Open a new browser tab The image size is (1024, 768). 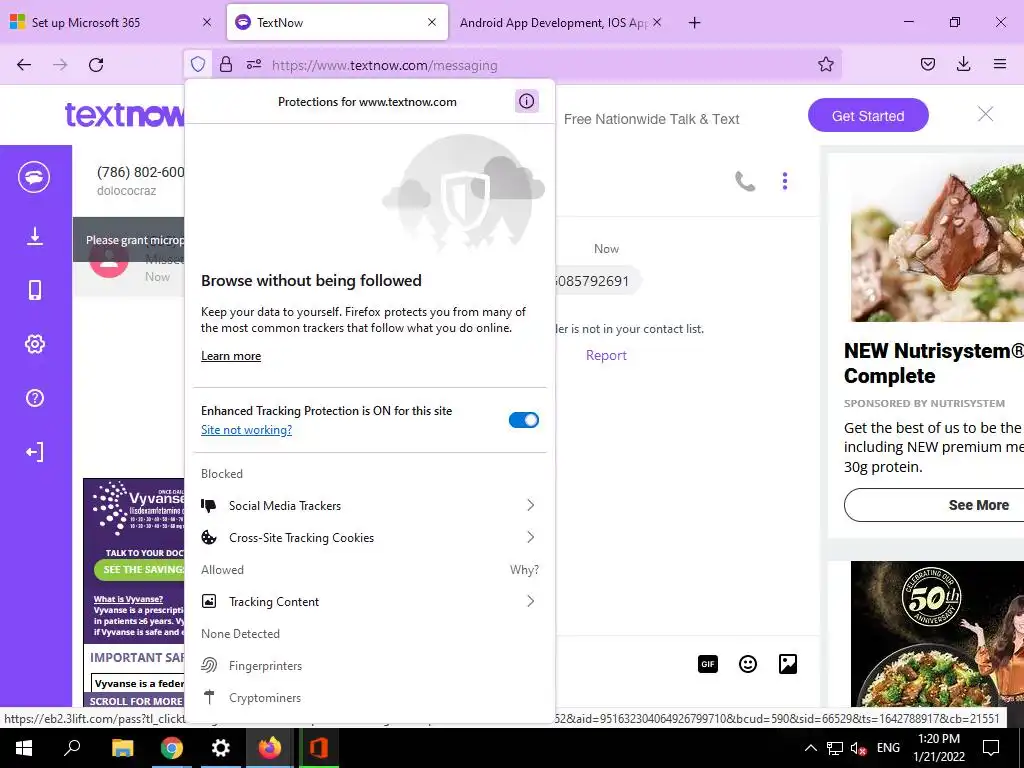[695, 23]
